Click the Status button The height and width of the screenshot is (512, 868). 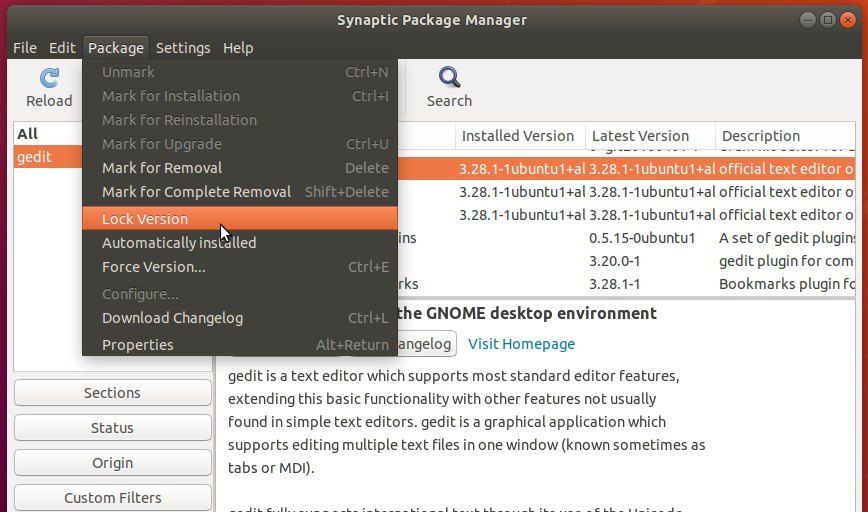coord(112,427)
